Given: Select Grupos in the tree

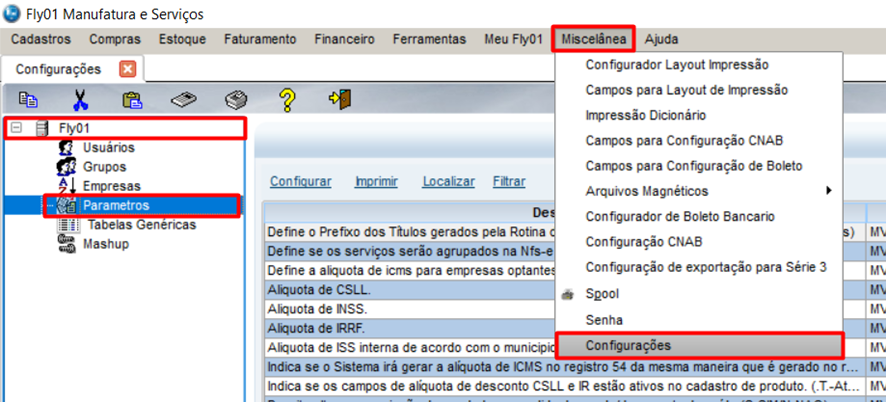Looking at the screenshot, I should pos(105,167).
